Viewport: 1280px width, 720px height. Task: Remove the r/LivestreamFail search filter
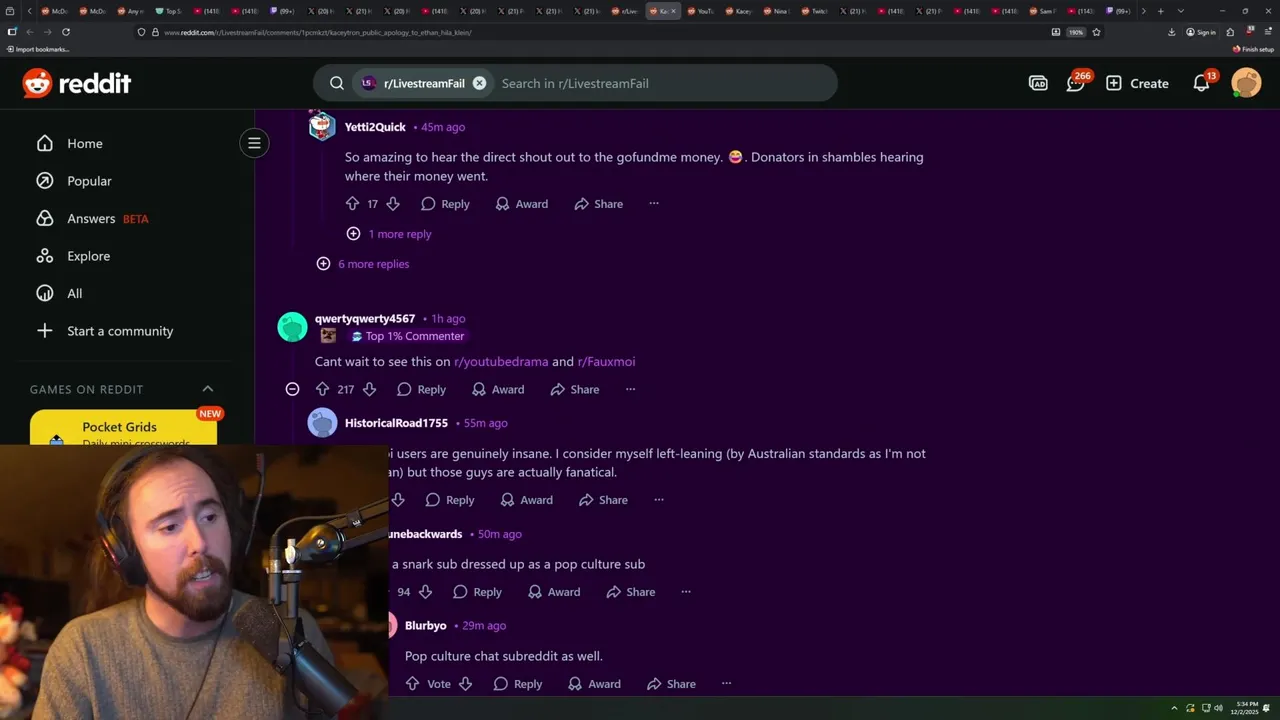(x=479, y=83)
